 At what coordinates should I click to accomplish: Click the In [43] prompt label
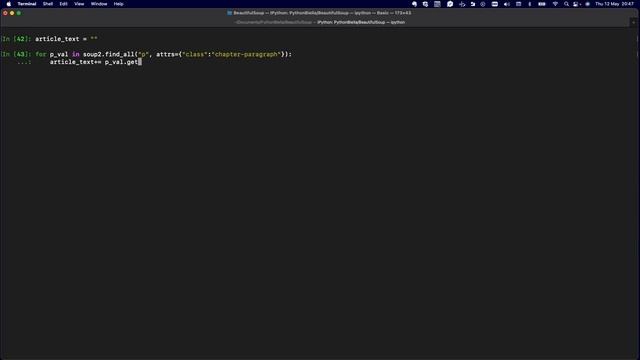pyautogui.click(x=16, y=54)
